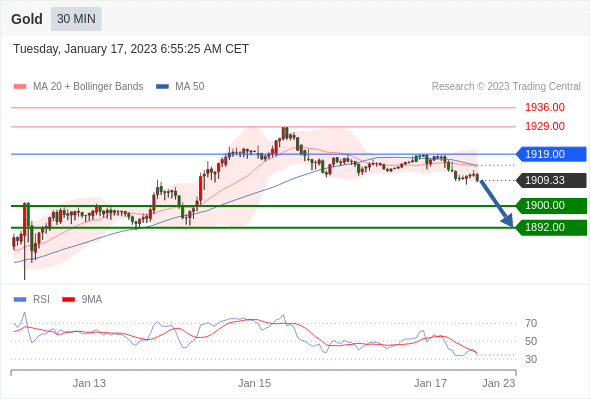Click the Jan 23 date axis label
The height and width of the screenshot is (400, 590).
pos(499,383)
